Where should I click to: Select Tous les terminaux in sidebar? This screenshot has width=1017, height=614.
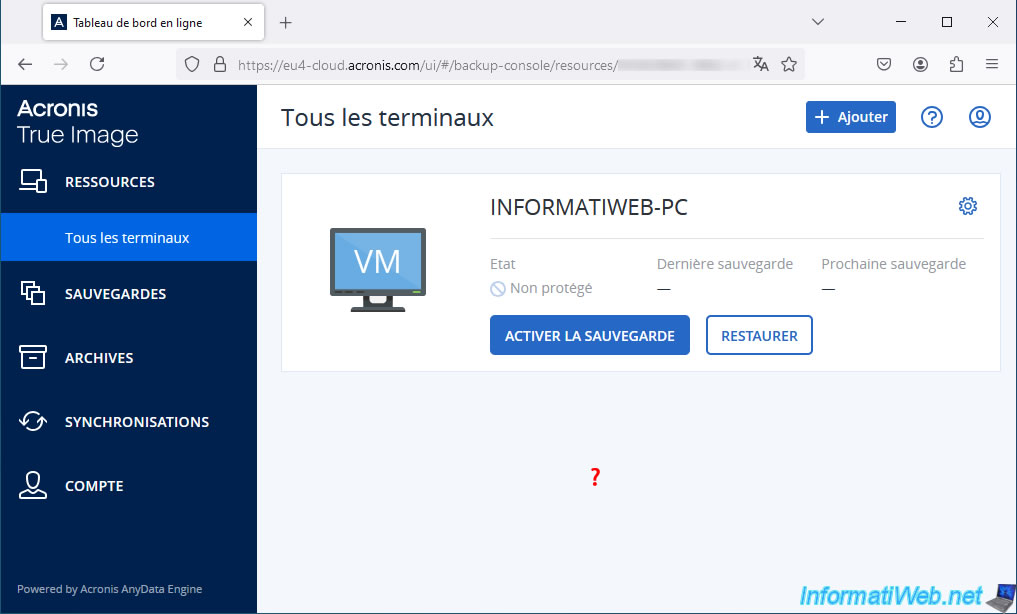128,237
